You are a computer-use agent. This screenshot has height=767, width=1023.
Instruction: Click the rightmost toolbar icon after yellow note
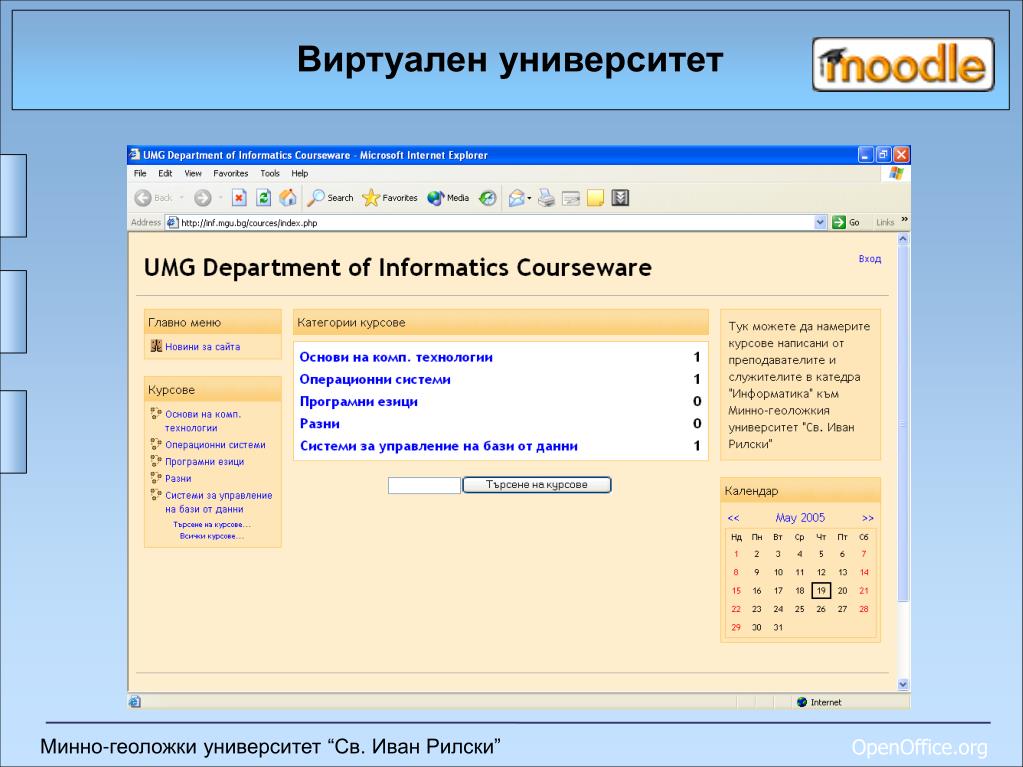[x=620, y=198]
